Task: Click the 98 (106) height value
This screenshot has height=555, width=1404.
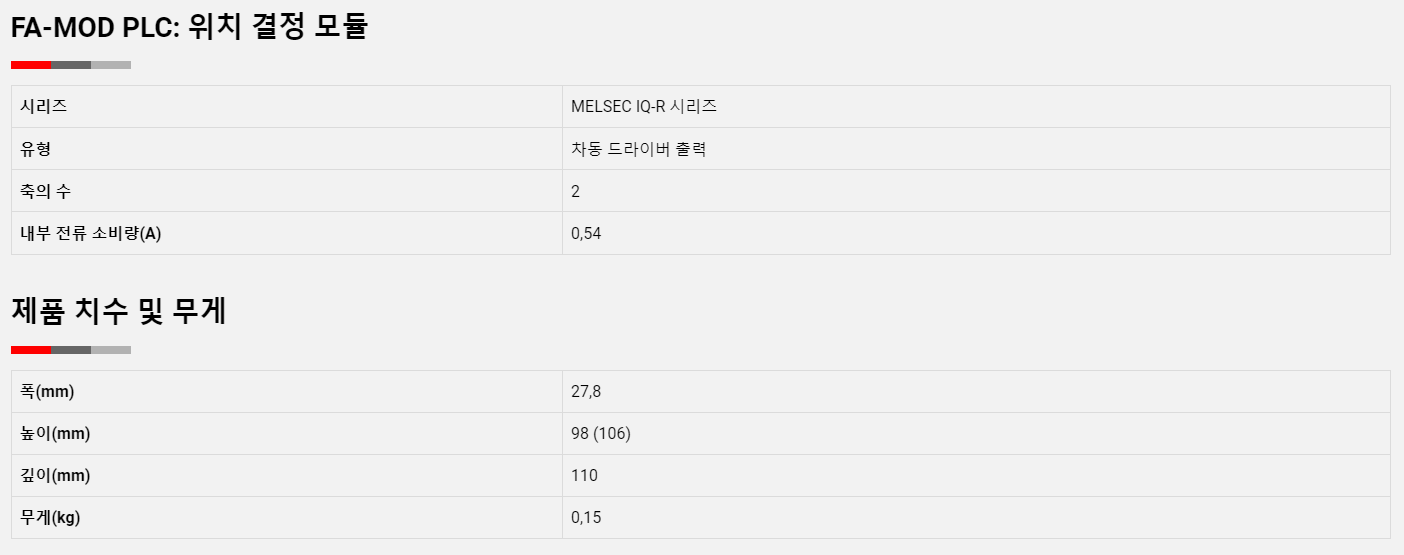Action: click(x=601, y=433)
